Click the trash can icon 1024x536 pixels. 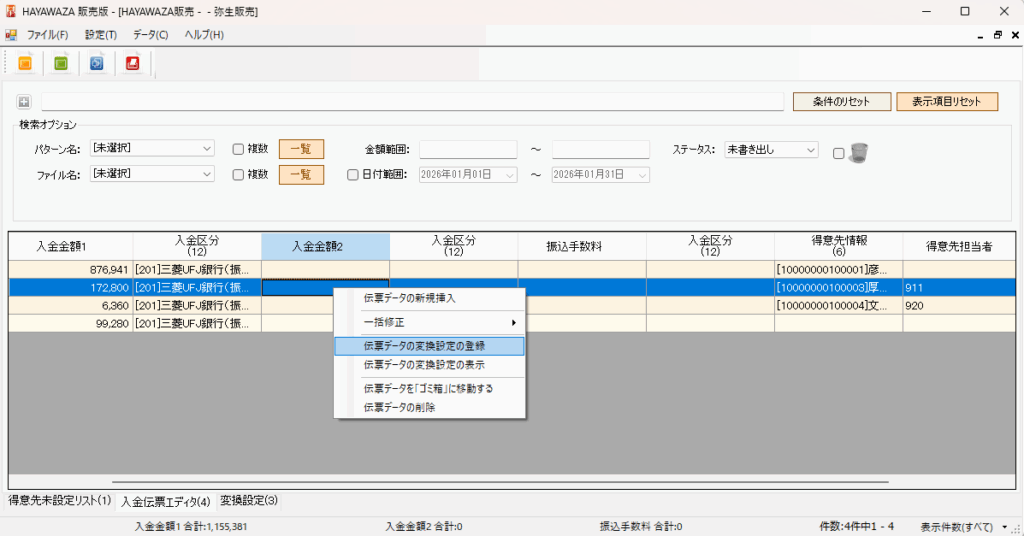(x=858, y=152)
